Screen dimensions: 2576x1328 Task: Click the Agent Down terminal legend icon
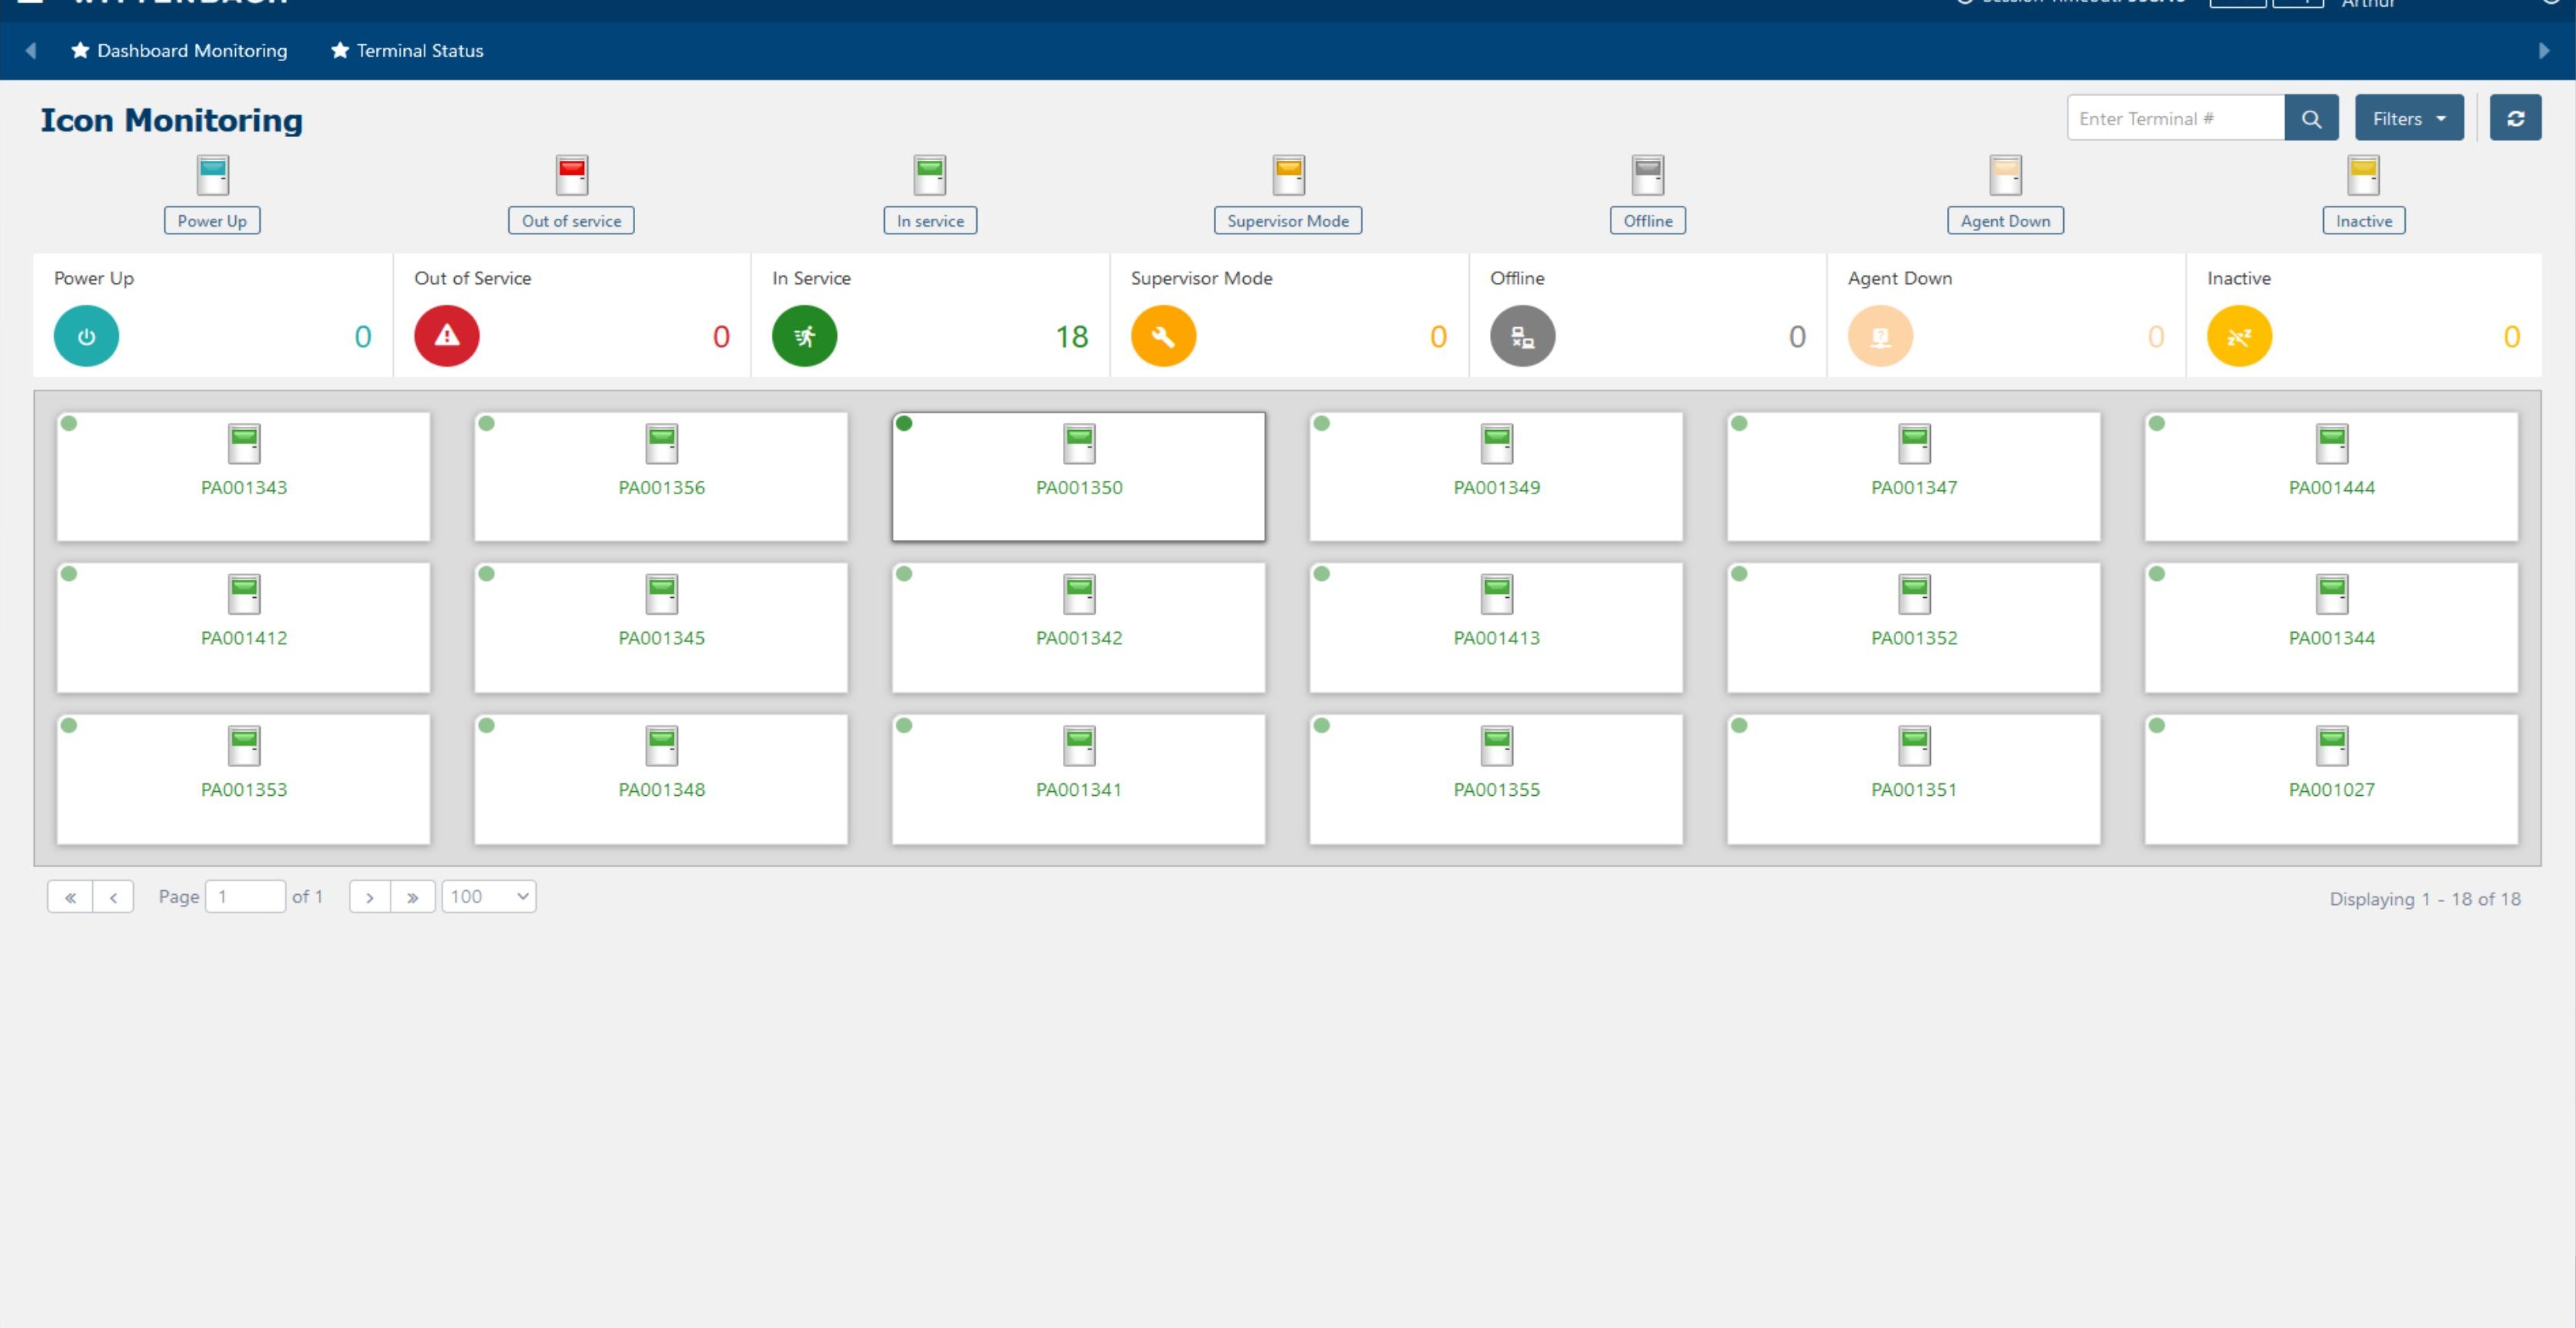coord(2005,175)
